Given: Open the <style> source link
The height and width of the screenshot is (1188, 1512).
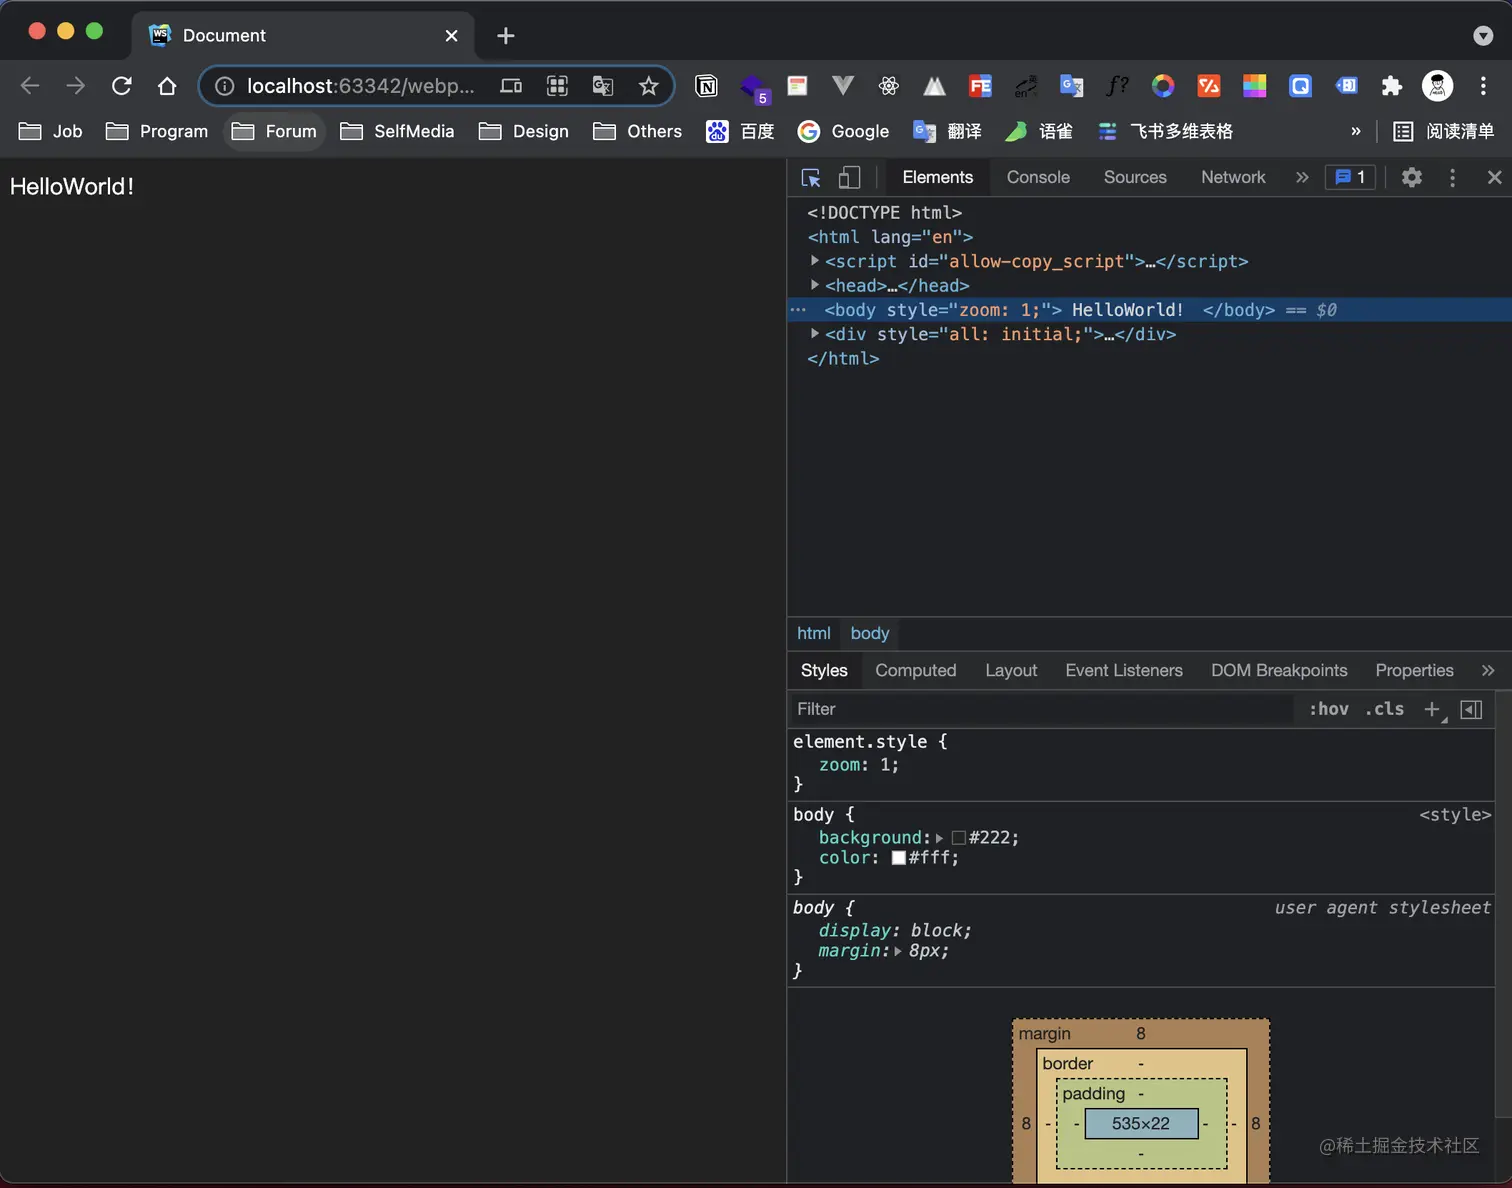Looking at the screenshot, I should (1455, 815).
